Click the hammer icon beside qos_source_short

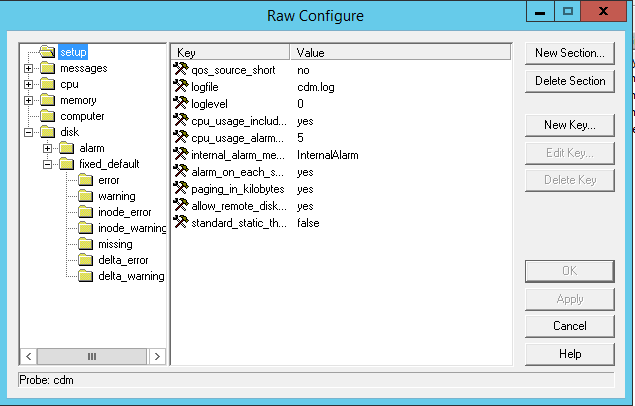pyautogui.click(x=181, y=70)
